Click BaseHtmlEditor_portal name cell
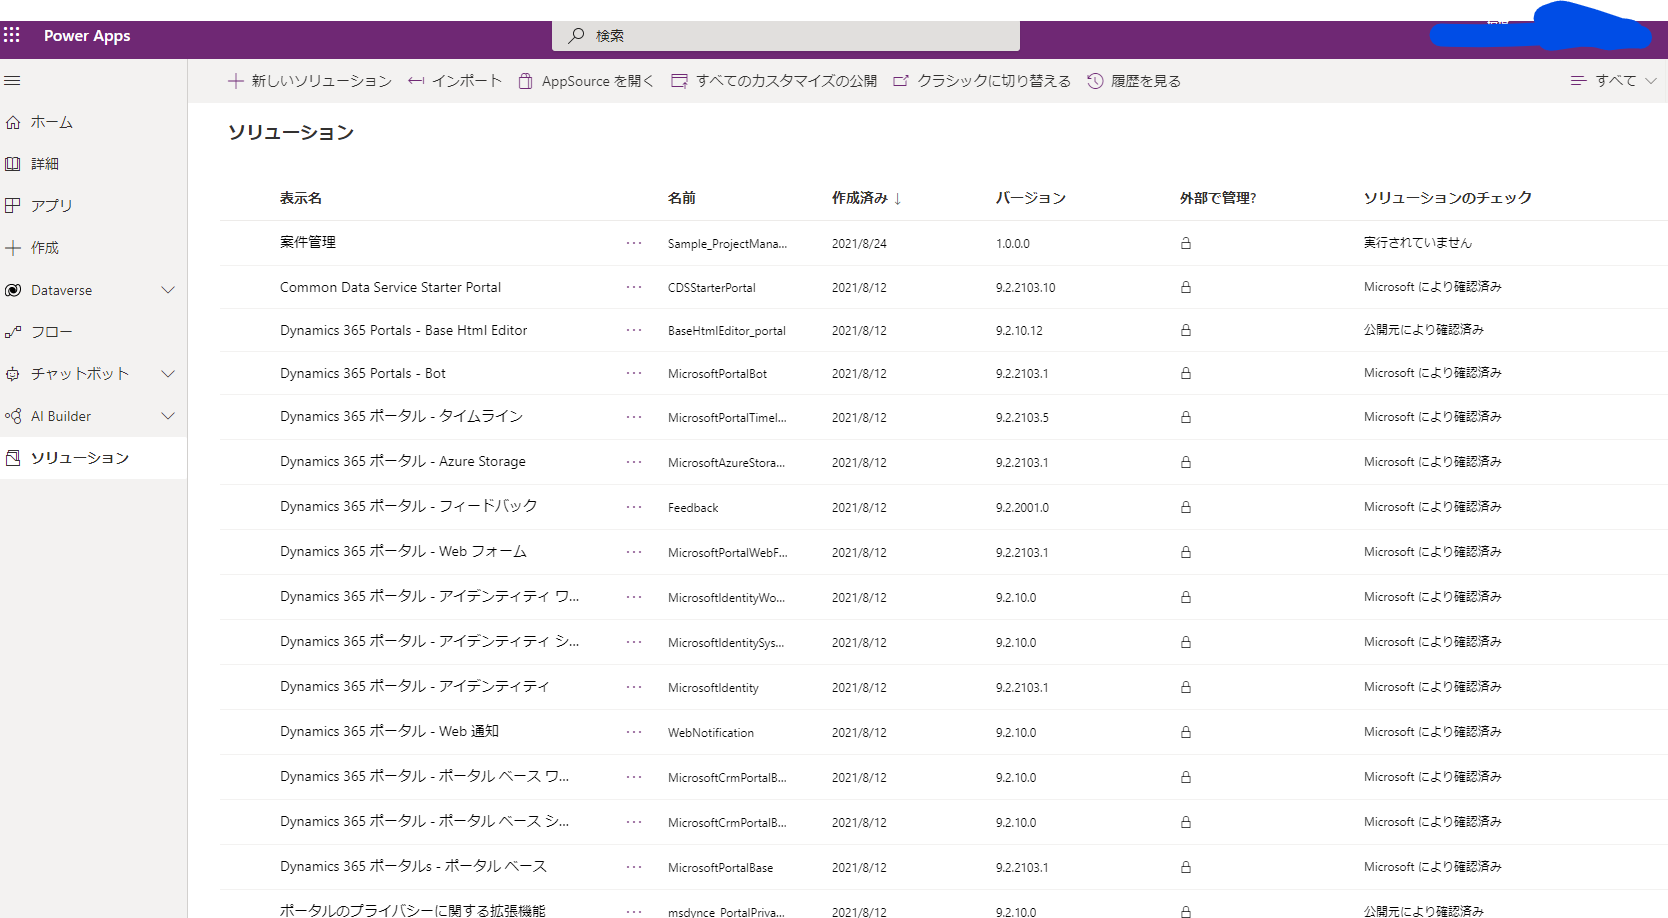The height and width of the screenshot is (918, 1668). coord(727,330)
